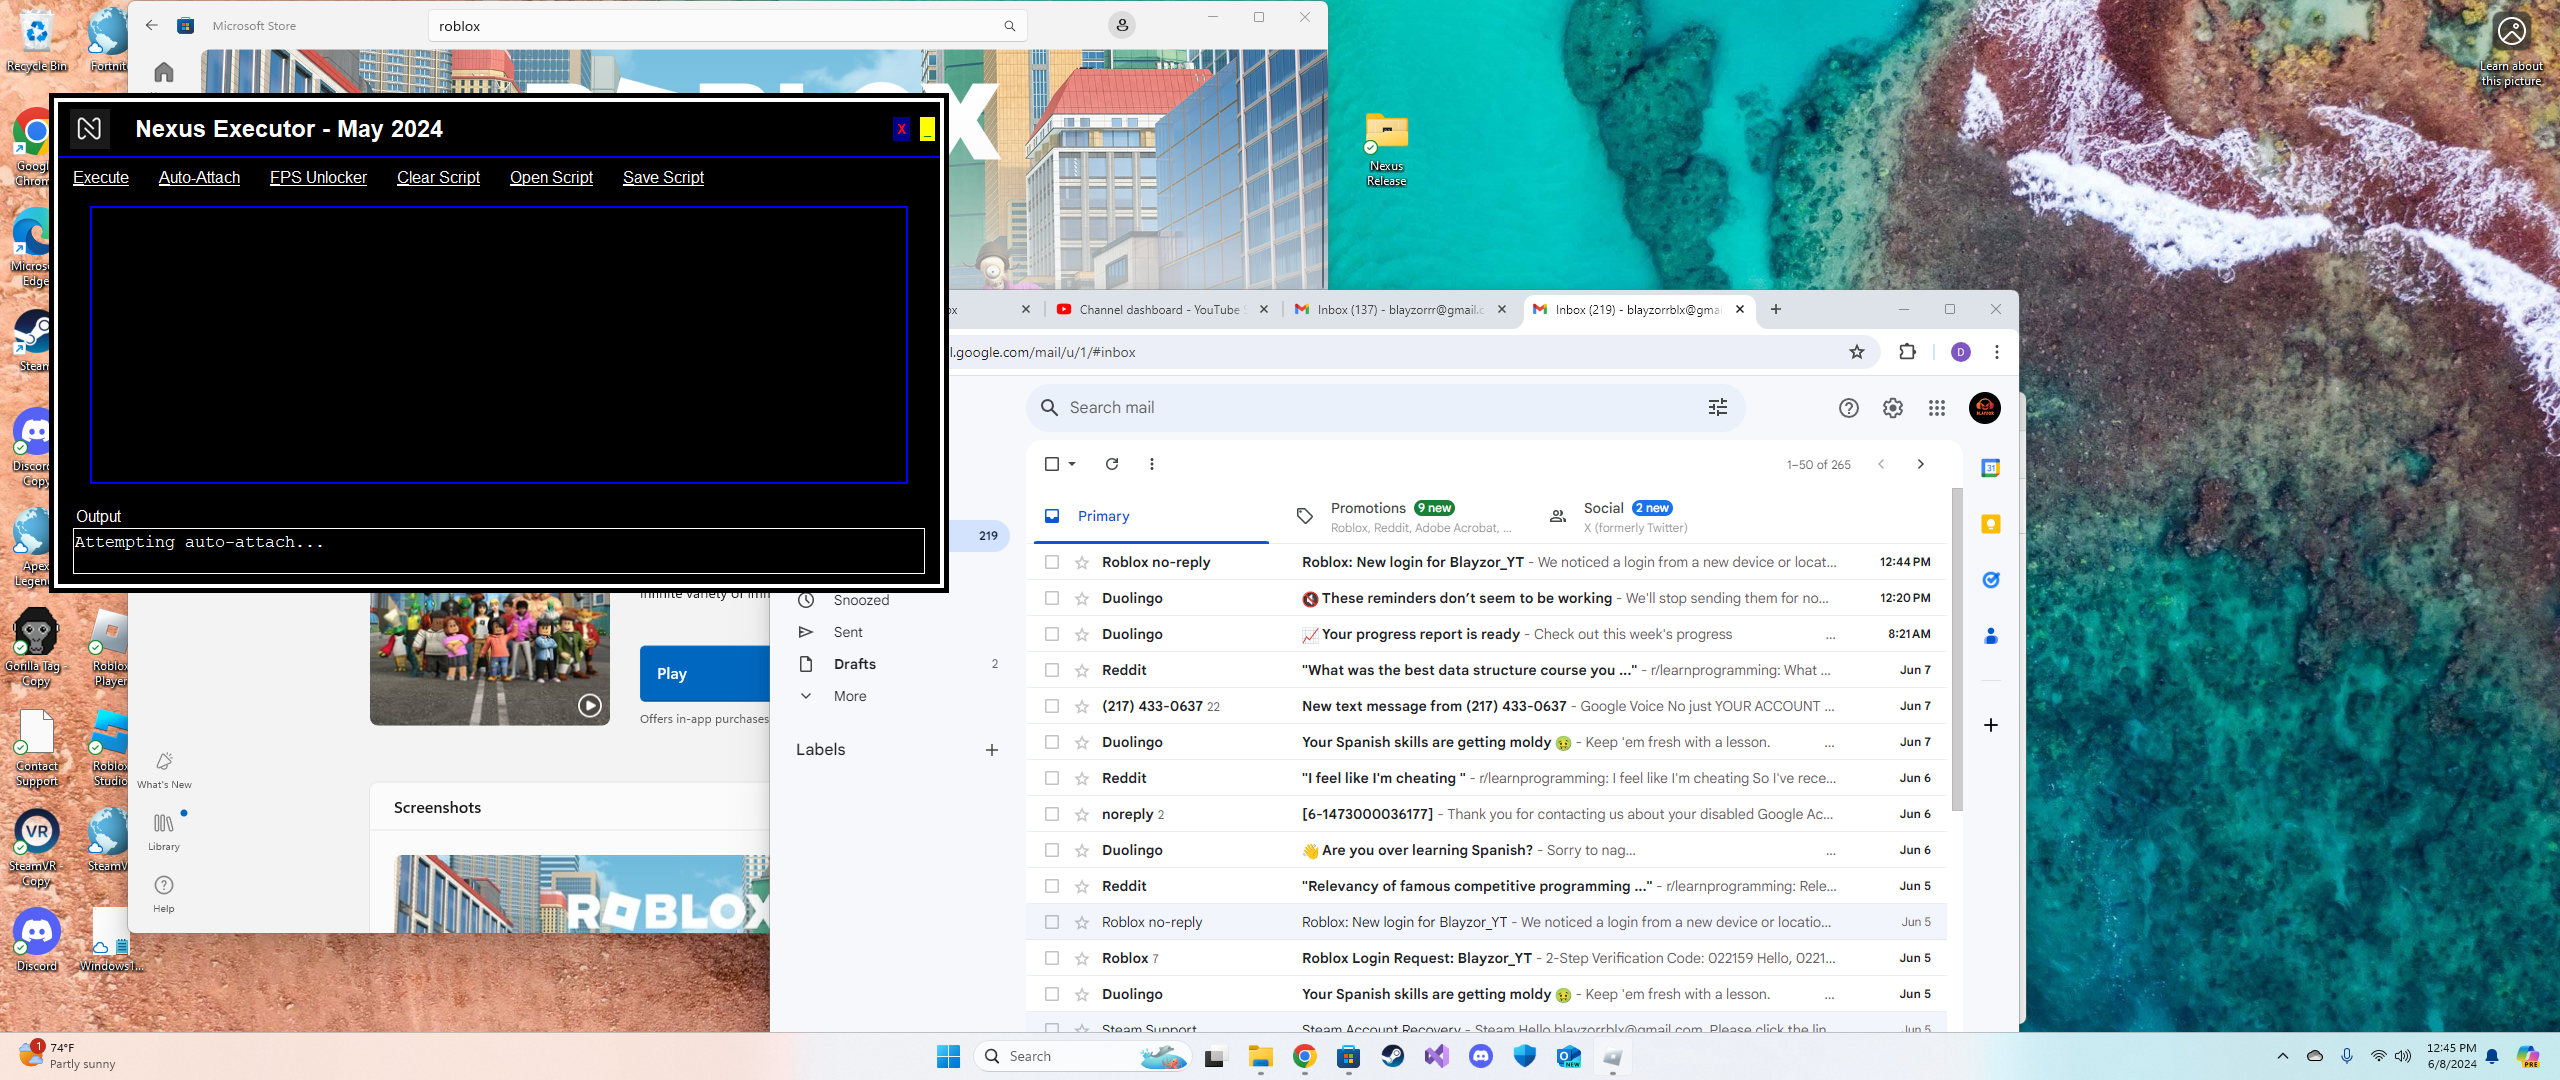The width and height of the screenshot is (2560, 1080).
Task: Click Execute in Nexus Executor
Action: point(101,177)
